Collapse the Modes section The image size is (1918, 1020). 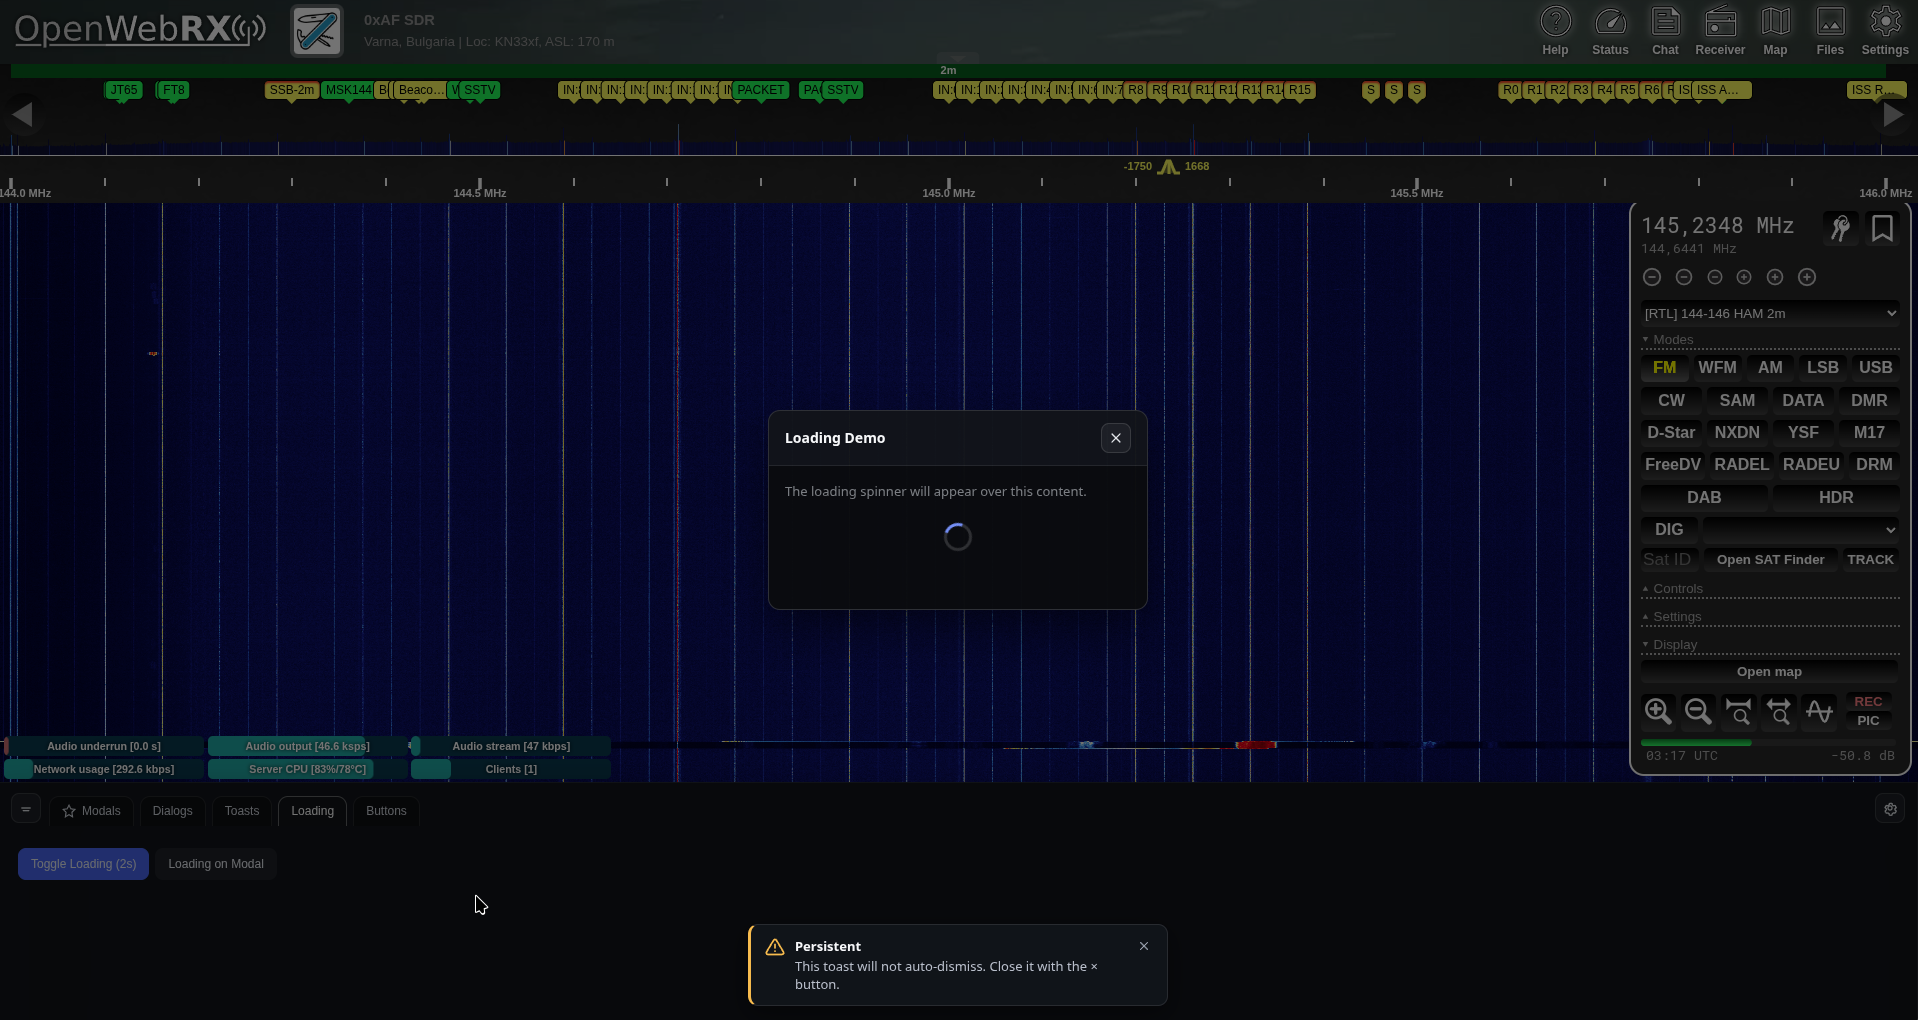click(1672, 340)
